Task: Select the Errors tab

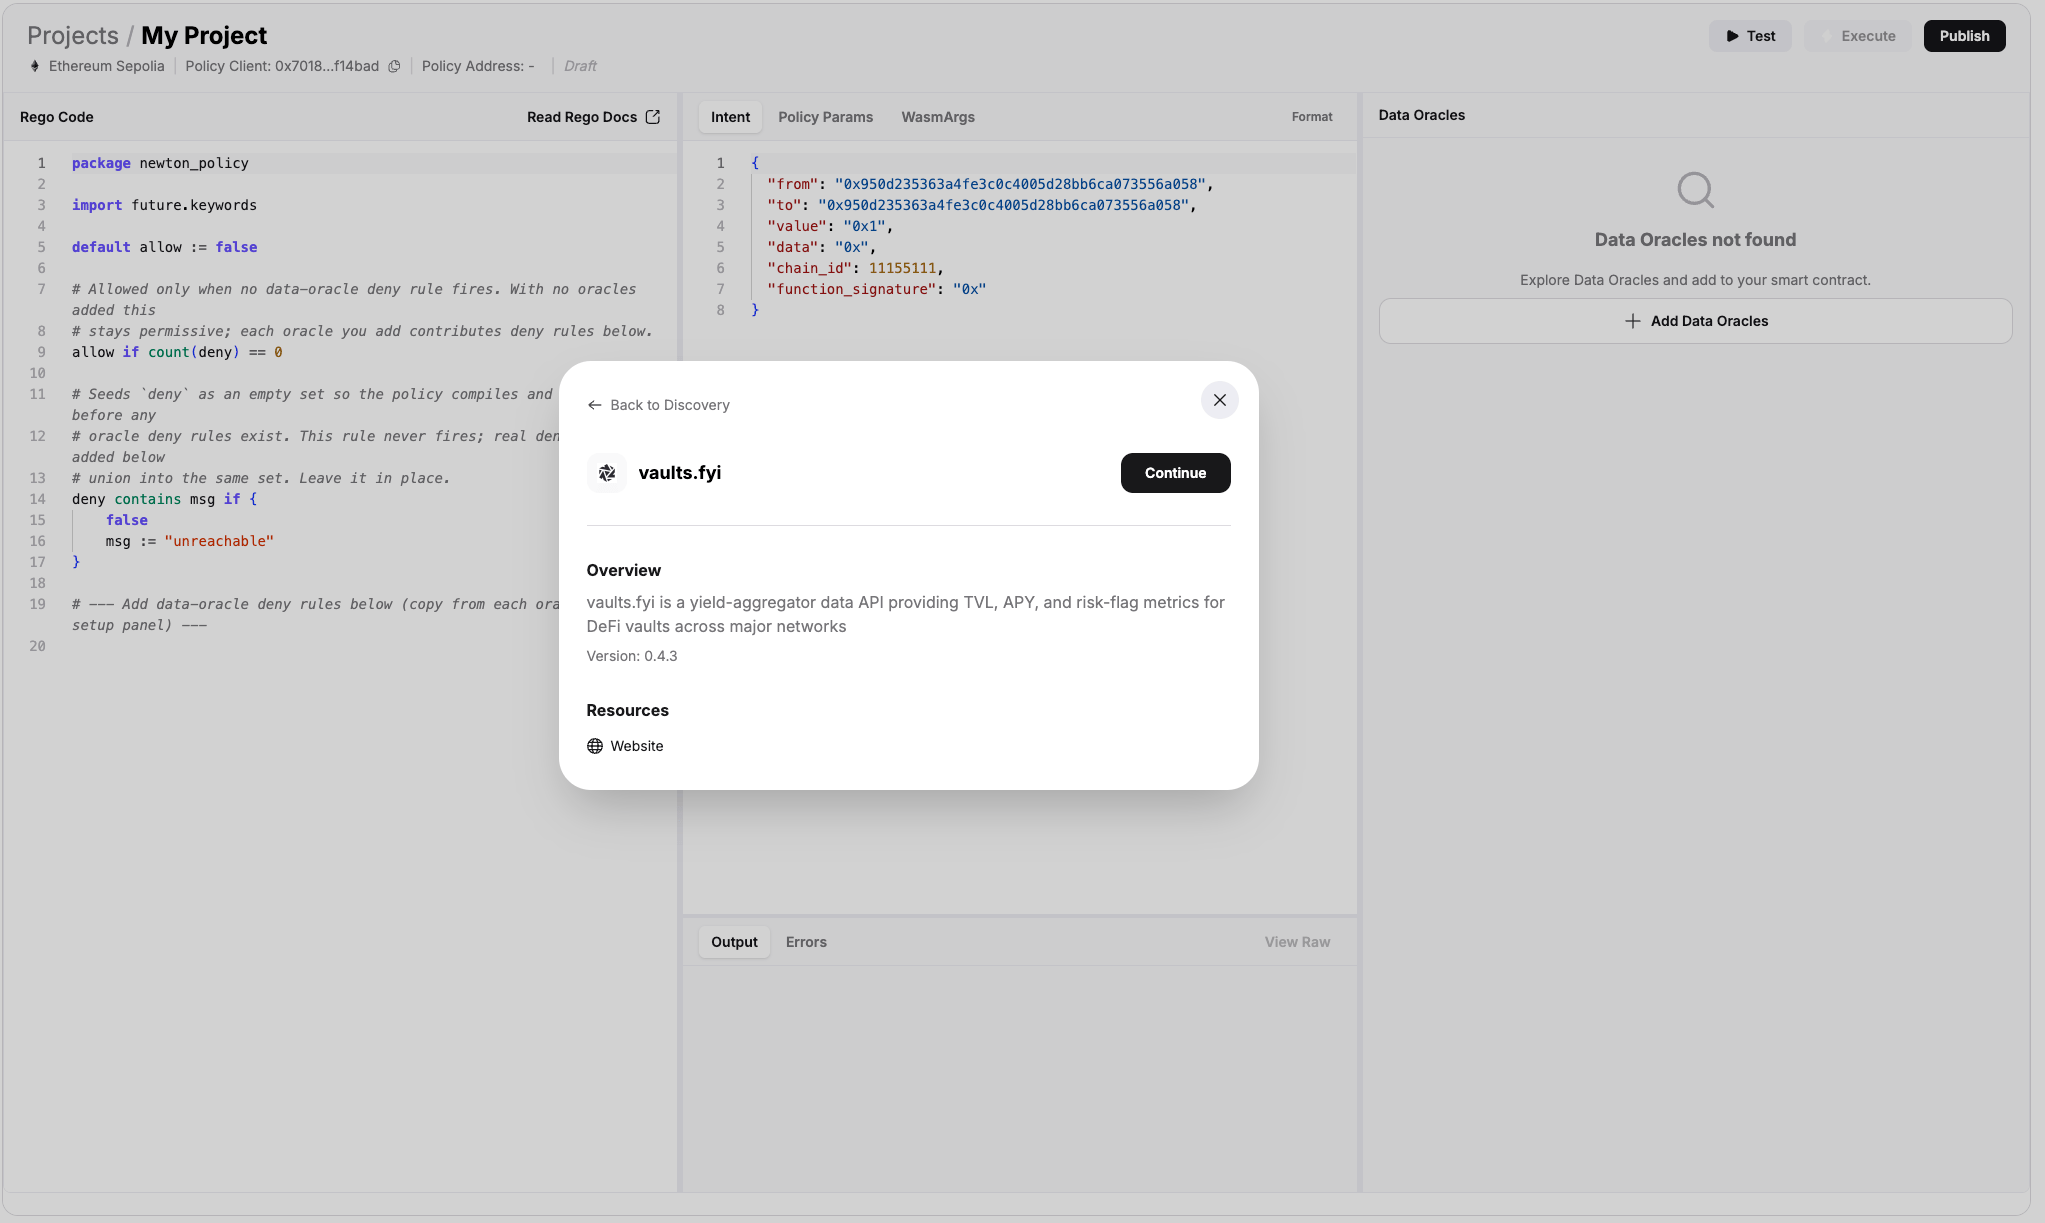Action: click(x=806, y=942)
